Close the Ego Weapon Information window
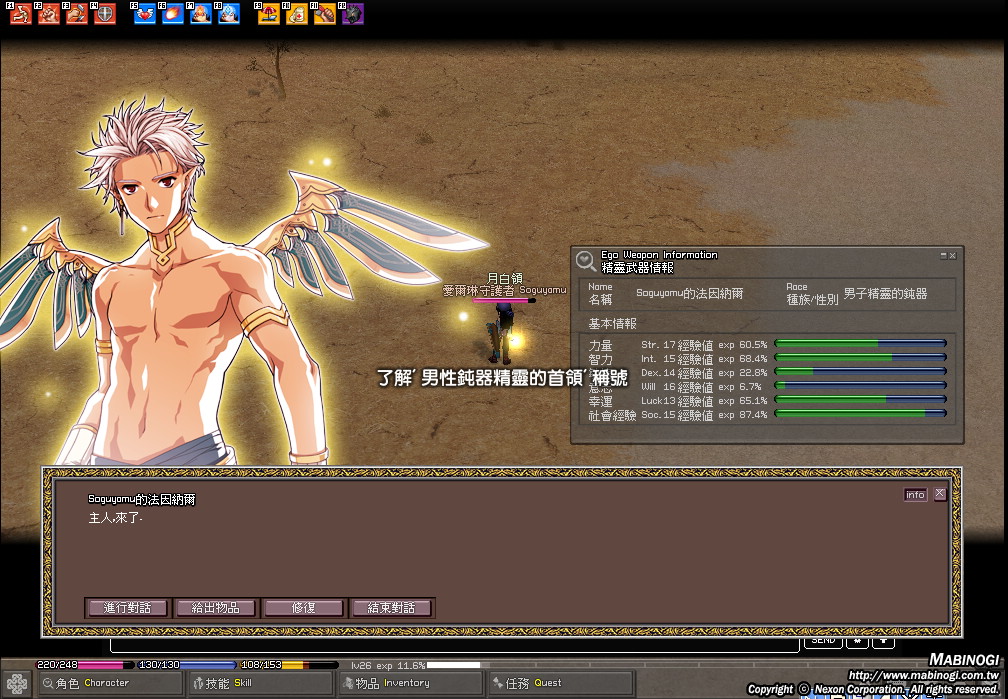Viewport: 1008px width, 699px height. pyautogui.click(x=953, y=255)
